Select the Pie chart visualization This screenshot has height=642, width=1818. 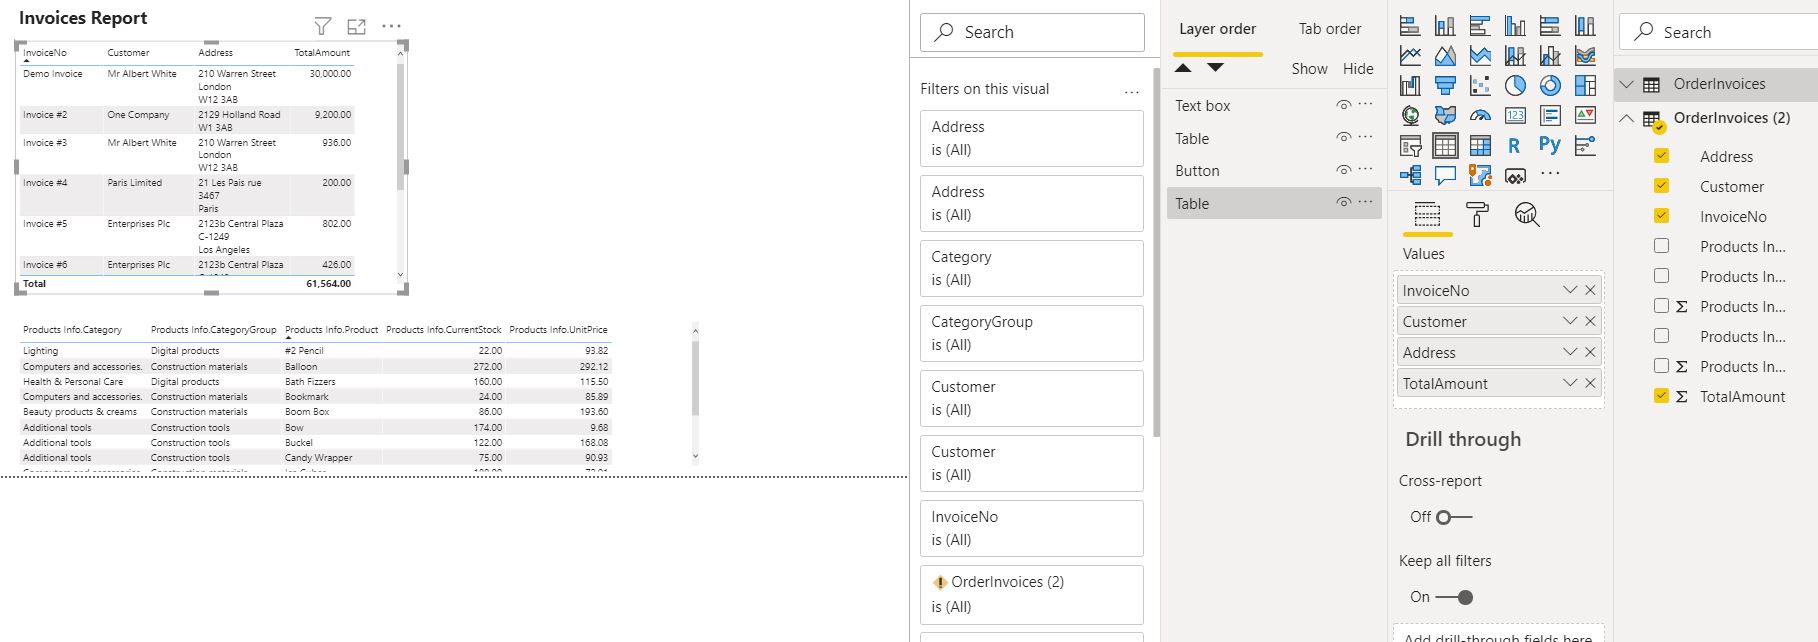1515,86
